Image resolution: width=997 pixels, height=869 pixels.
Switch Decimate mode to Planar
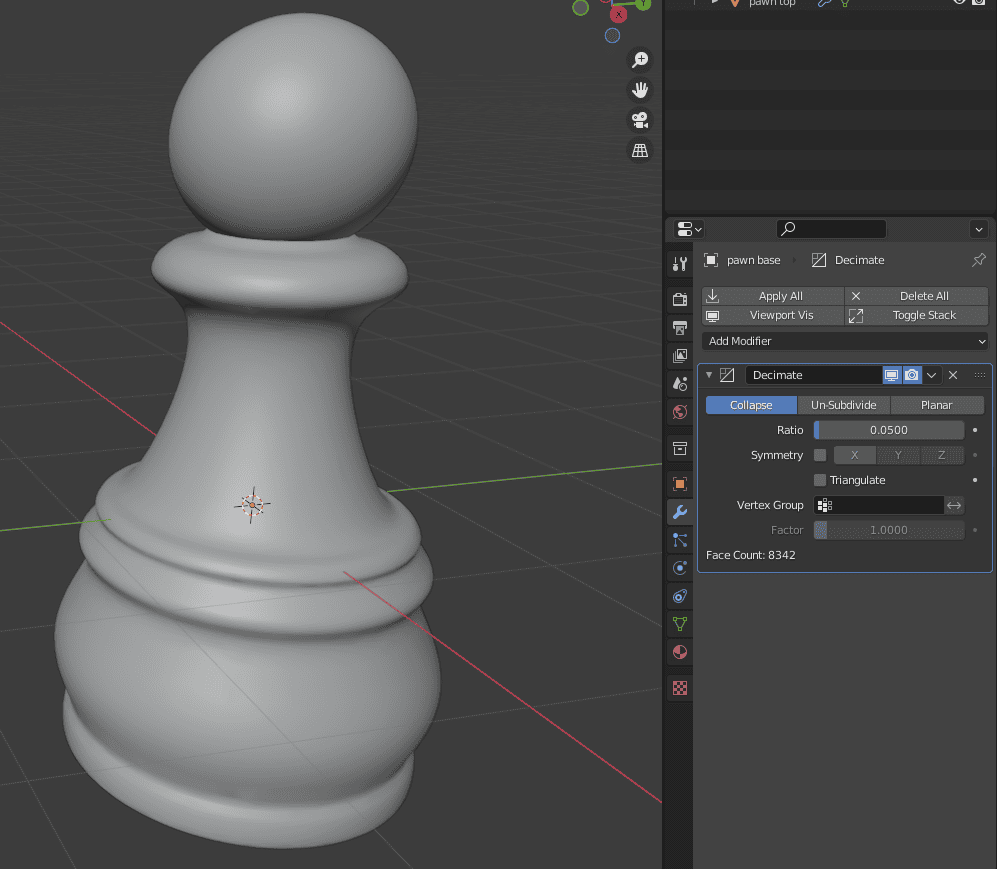pos(937,405)
